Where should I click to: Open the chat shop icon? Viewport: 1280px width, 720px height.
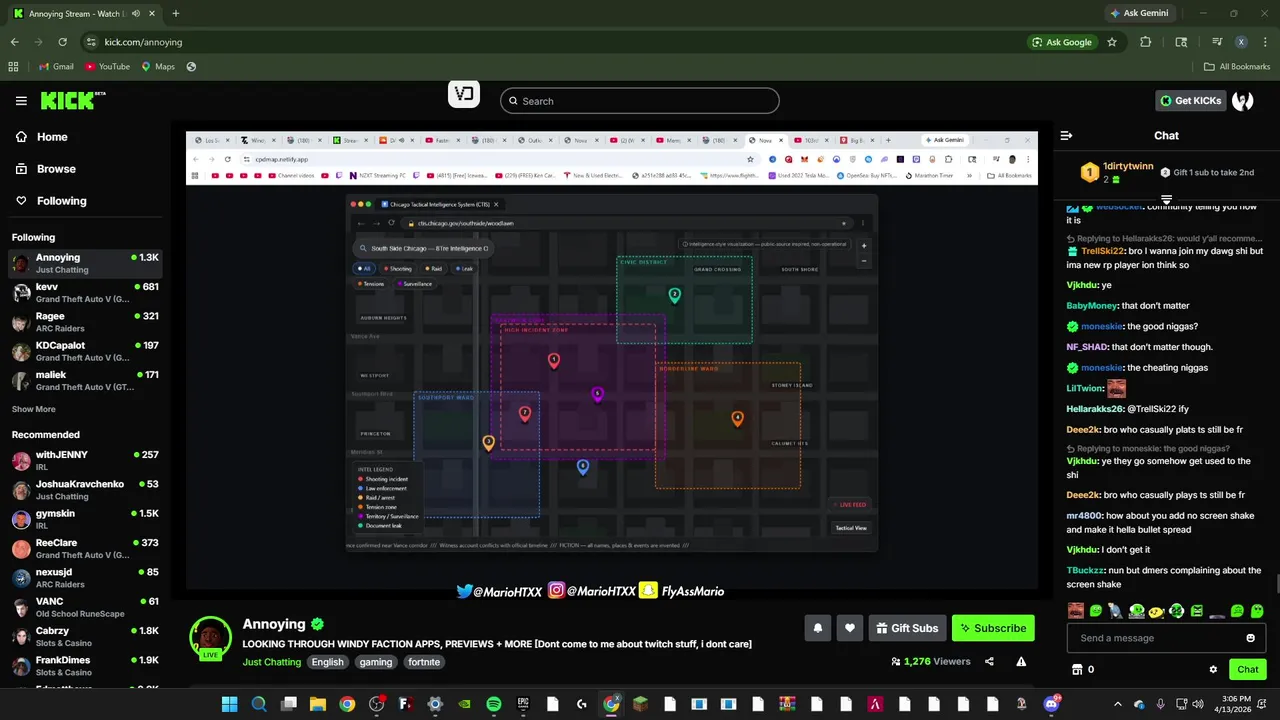pyautogui.click(x=1077, y=669)
